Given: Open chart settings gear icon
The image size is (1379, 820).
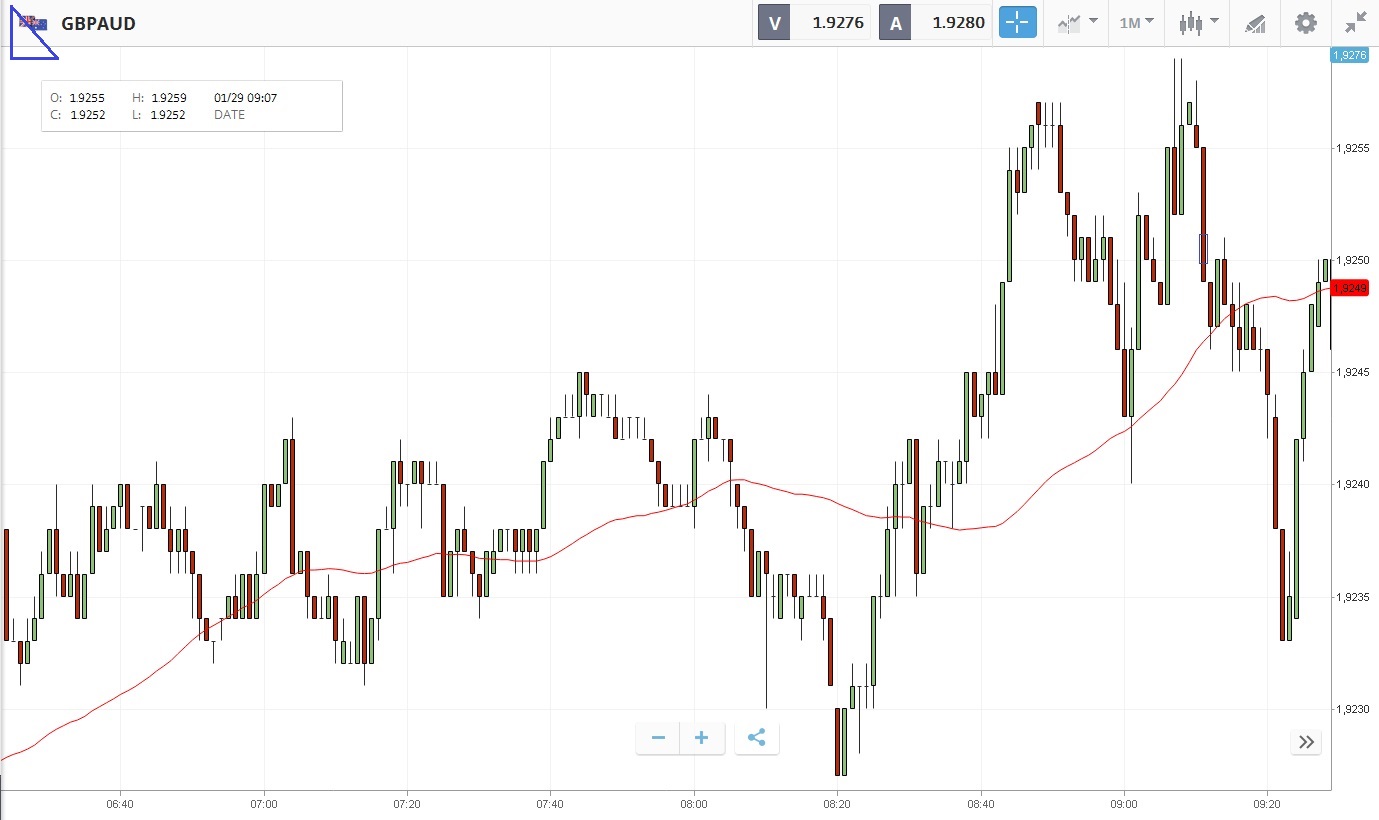Looking at the screenshot, I should (1305, 23).
